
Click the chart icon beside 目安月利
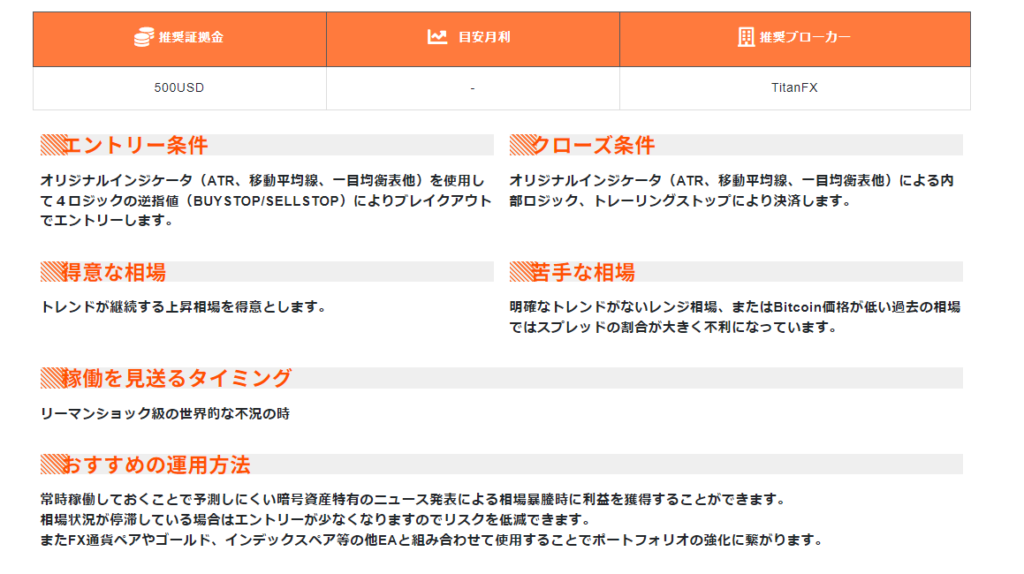tap(437, 37)
